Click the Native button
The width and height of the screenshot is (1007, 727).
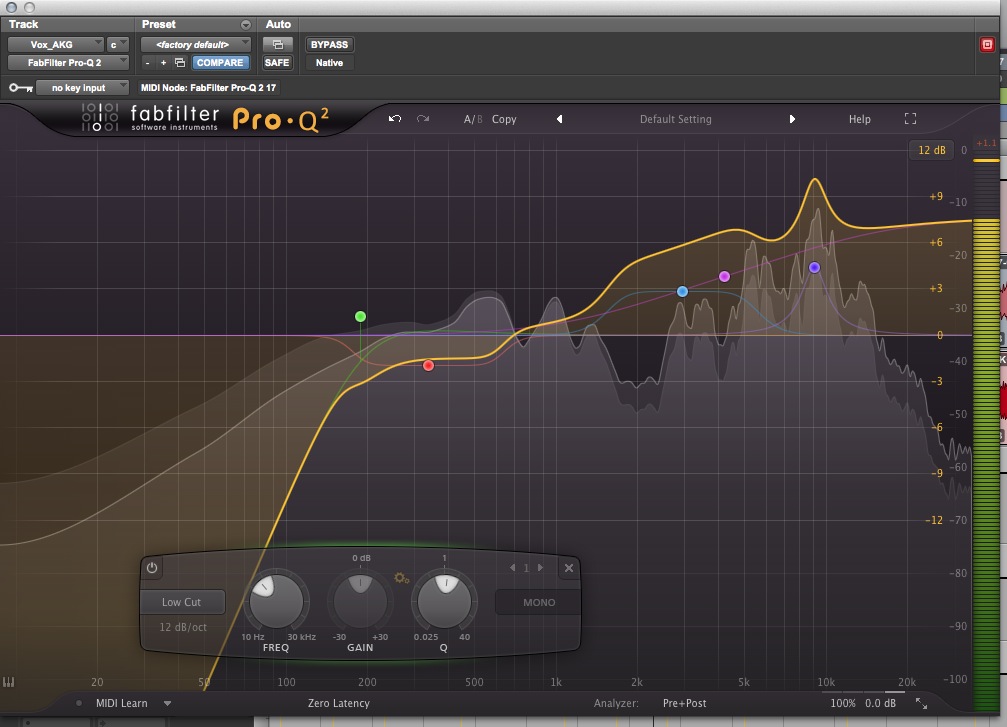click(x=329, y=62)
